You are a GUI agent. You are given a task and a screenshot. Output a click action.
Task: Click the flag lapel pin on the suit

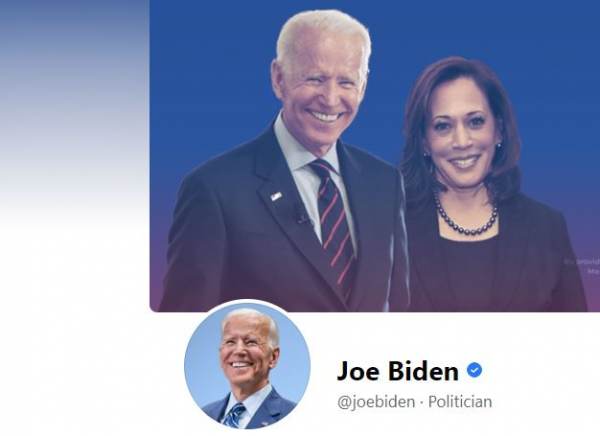pyautogui.click(x=276, y=197)
